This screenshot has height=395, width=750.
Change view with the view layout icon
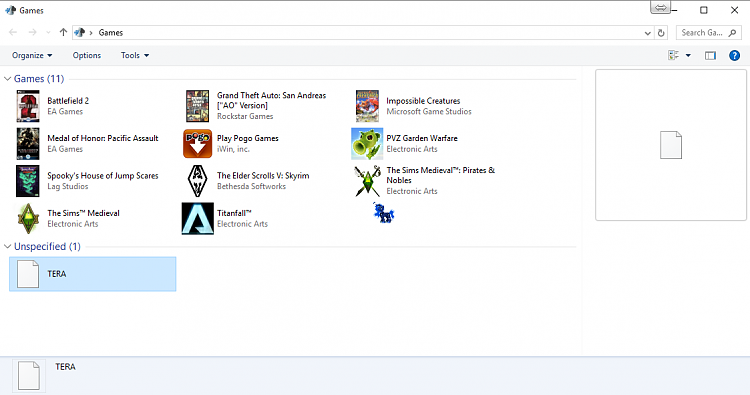(x=673, y=55)
